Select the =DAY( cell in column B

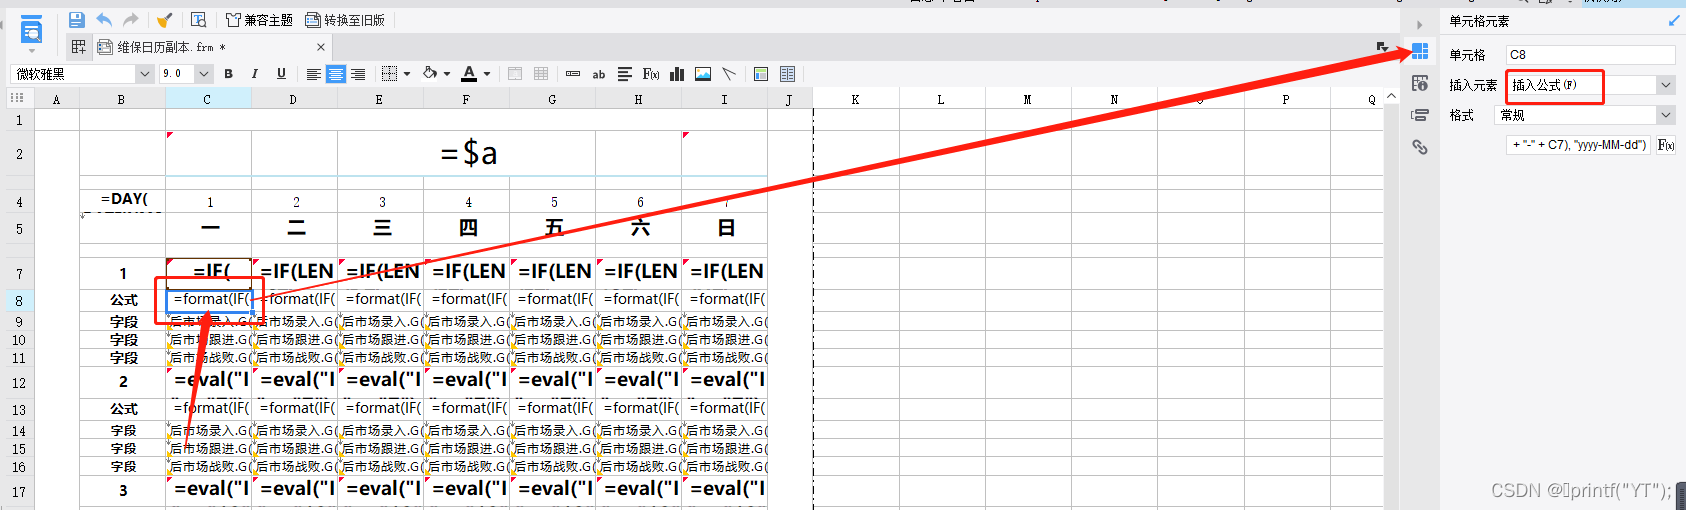point(123,199)
